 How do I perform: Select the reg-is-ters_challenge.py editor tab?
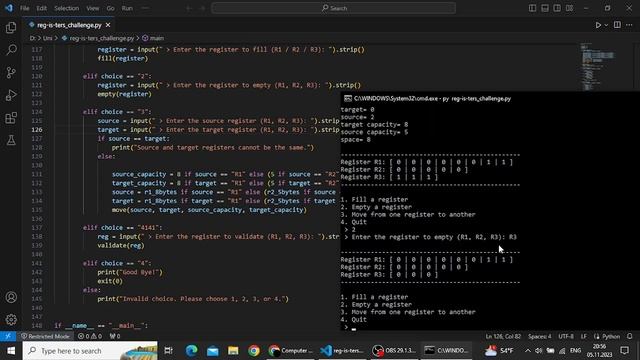69,25
